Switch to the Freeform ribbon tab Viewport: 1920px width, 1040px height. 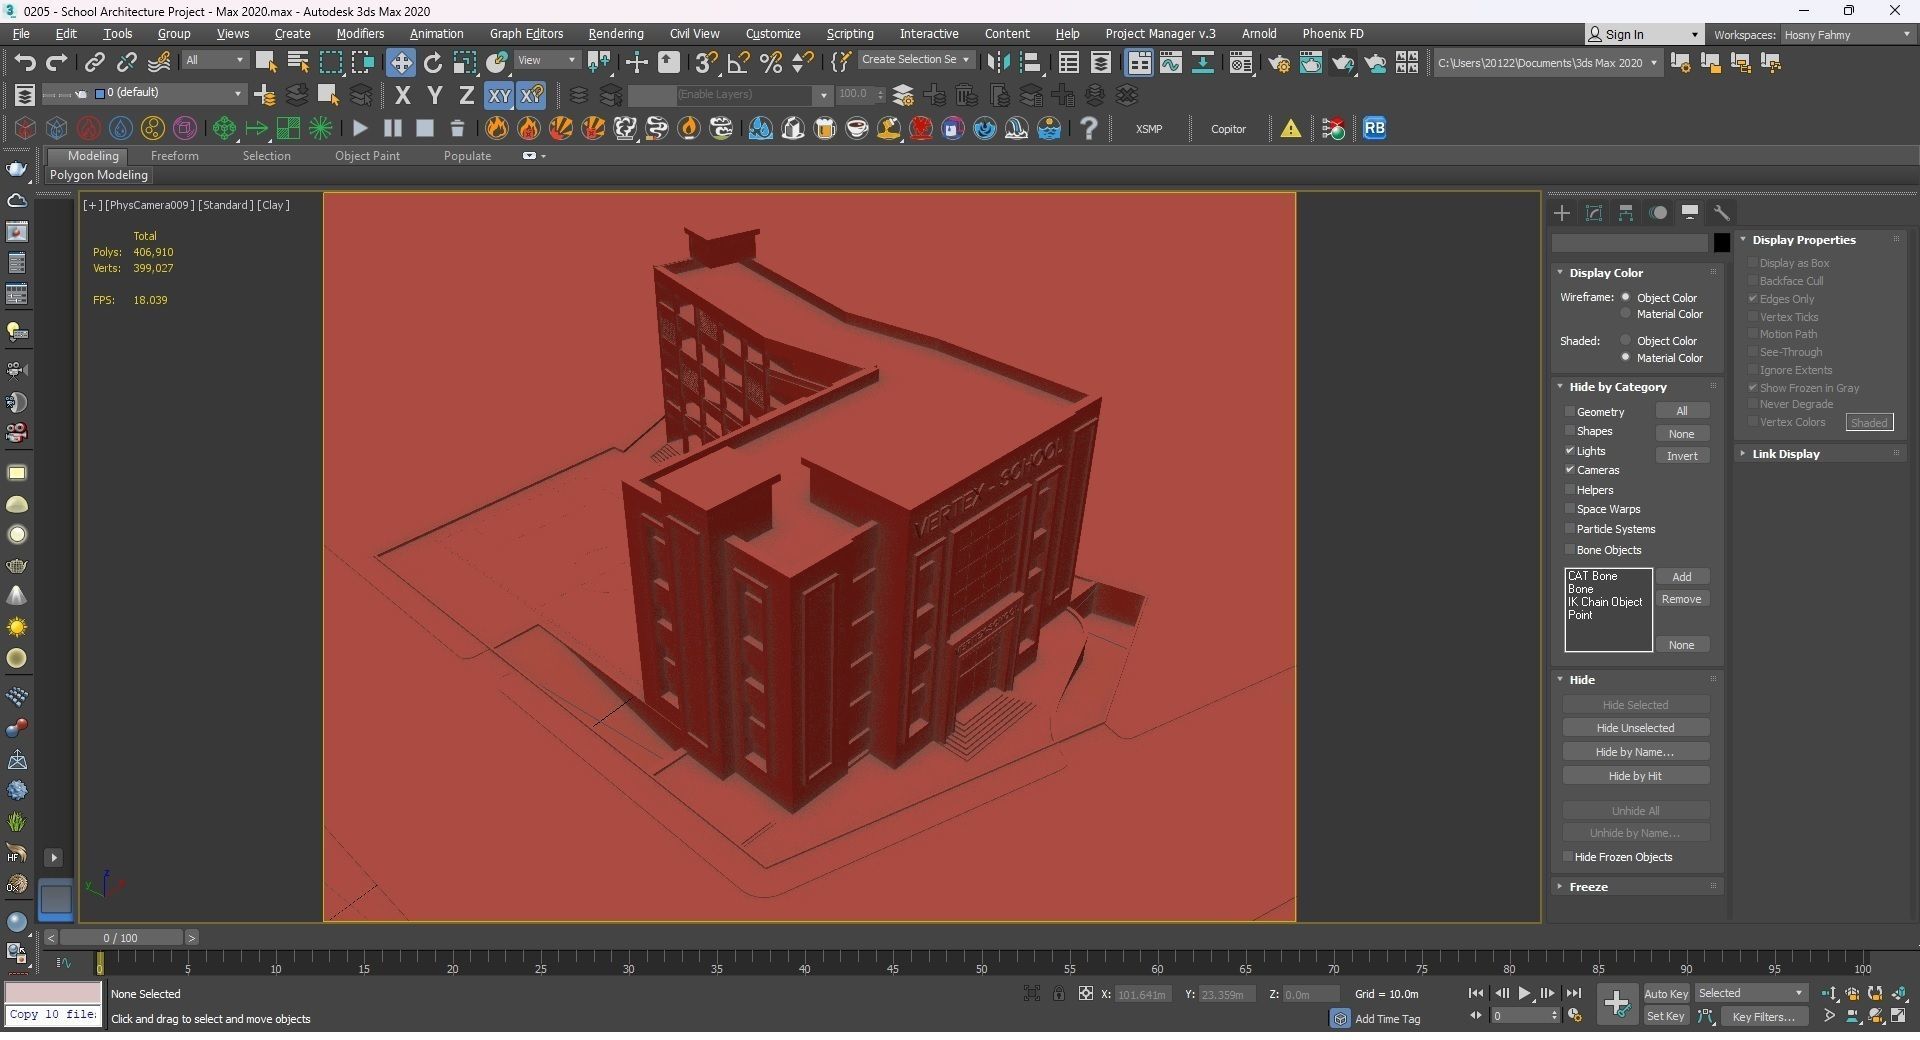(174, 156)
